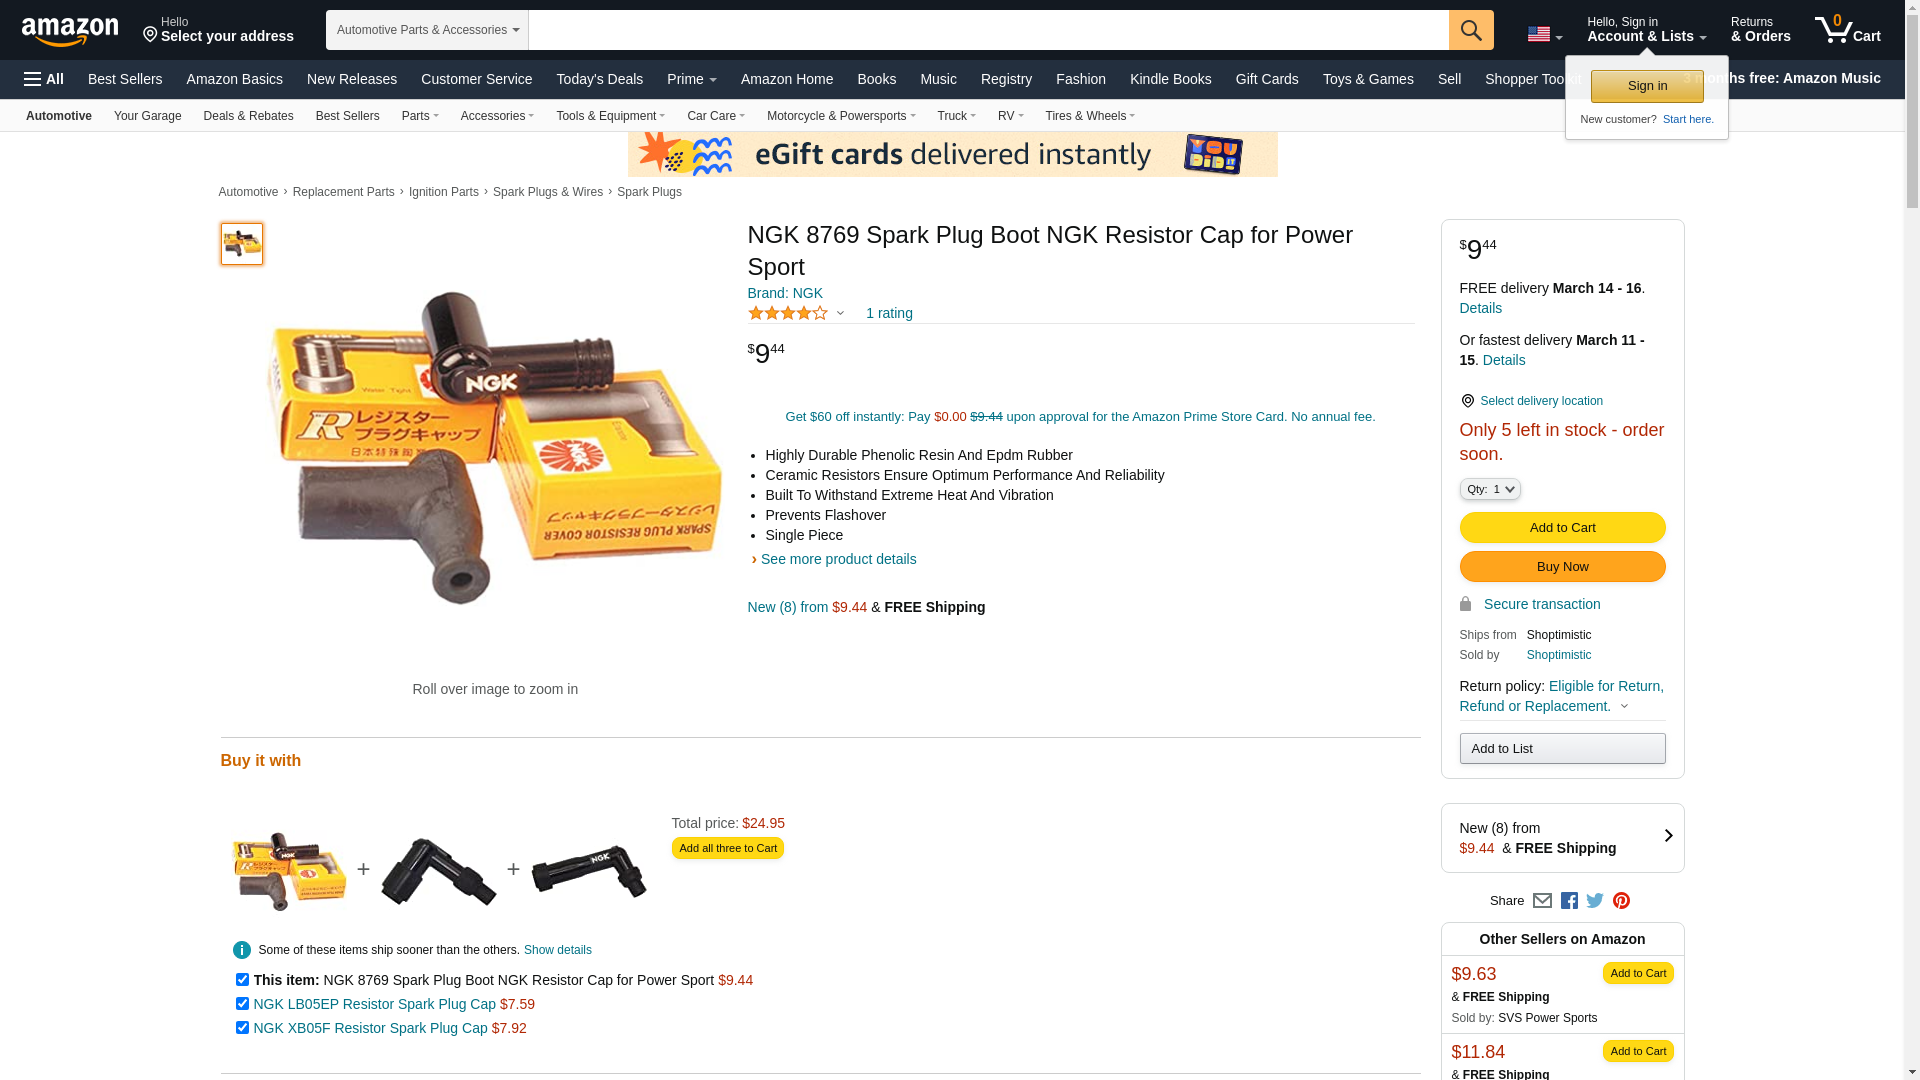Open the All hamburger menu
The height and width of the screenshot is (1080, 1920).
pyautogui.click(x=44, y=79)
